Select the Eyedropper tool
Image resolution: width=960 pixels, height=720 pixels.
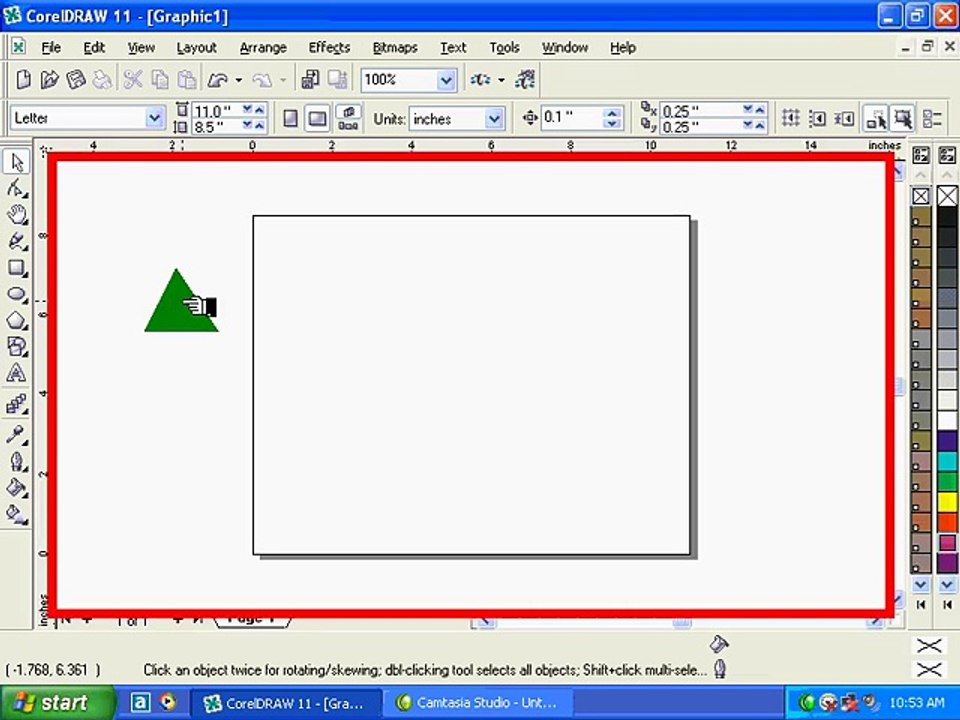pos(17,435)
